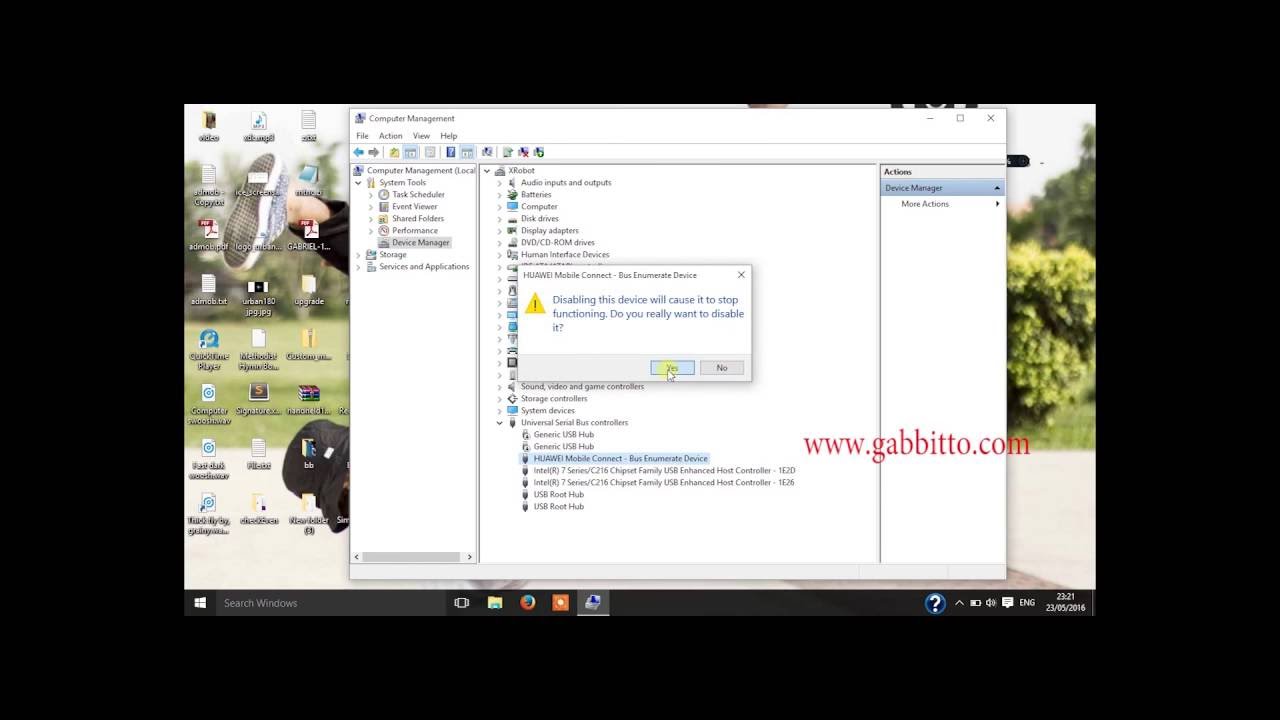Select the Display adapters category
Image resolution: width=1280 pixels, height=720 pixels.
coord(549,231)
